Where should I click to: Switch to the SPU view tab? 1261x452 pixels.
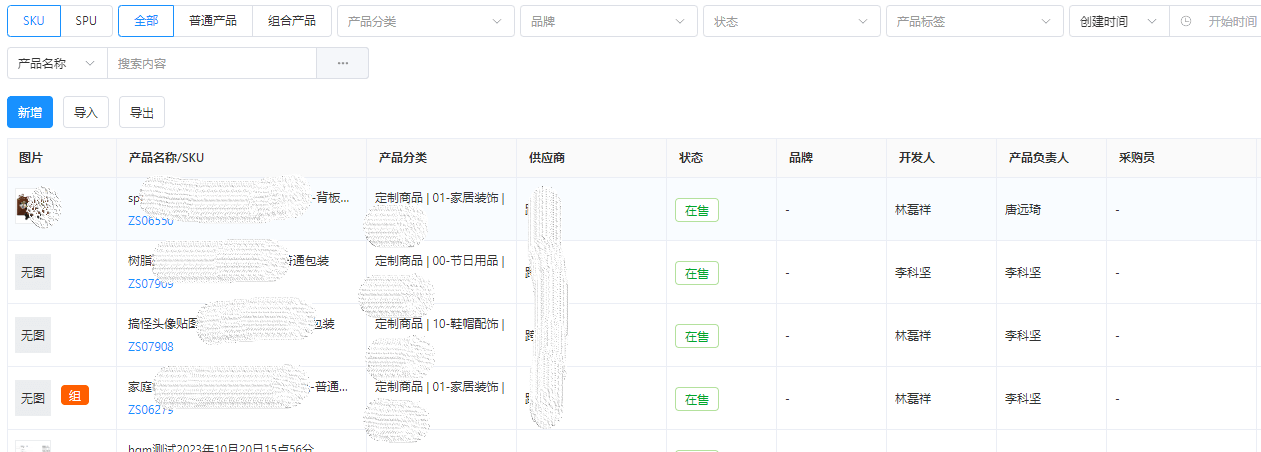coord(87,21)
